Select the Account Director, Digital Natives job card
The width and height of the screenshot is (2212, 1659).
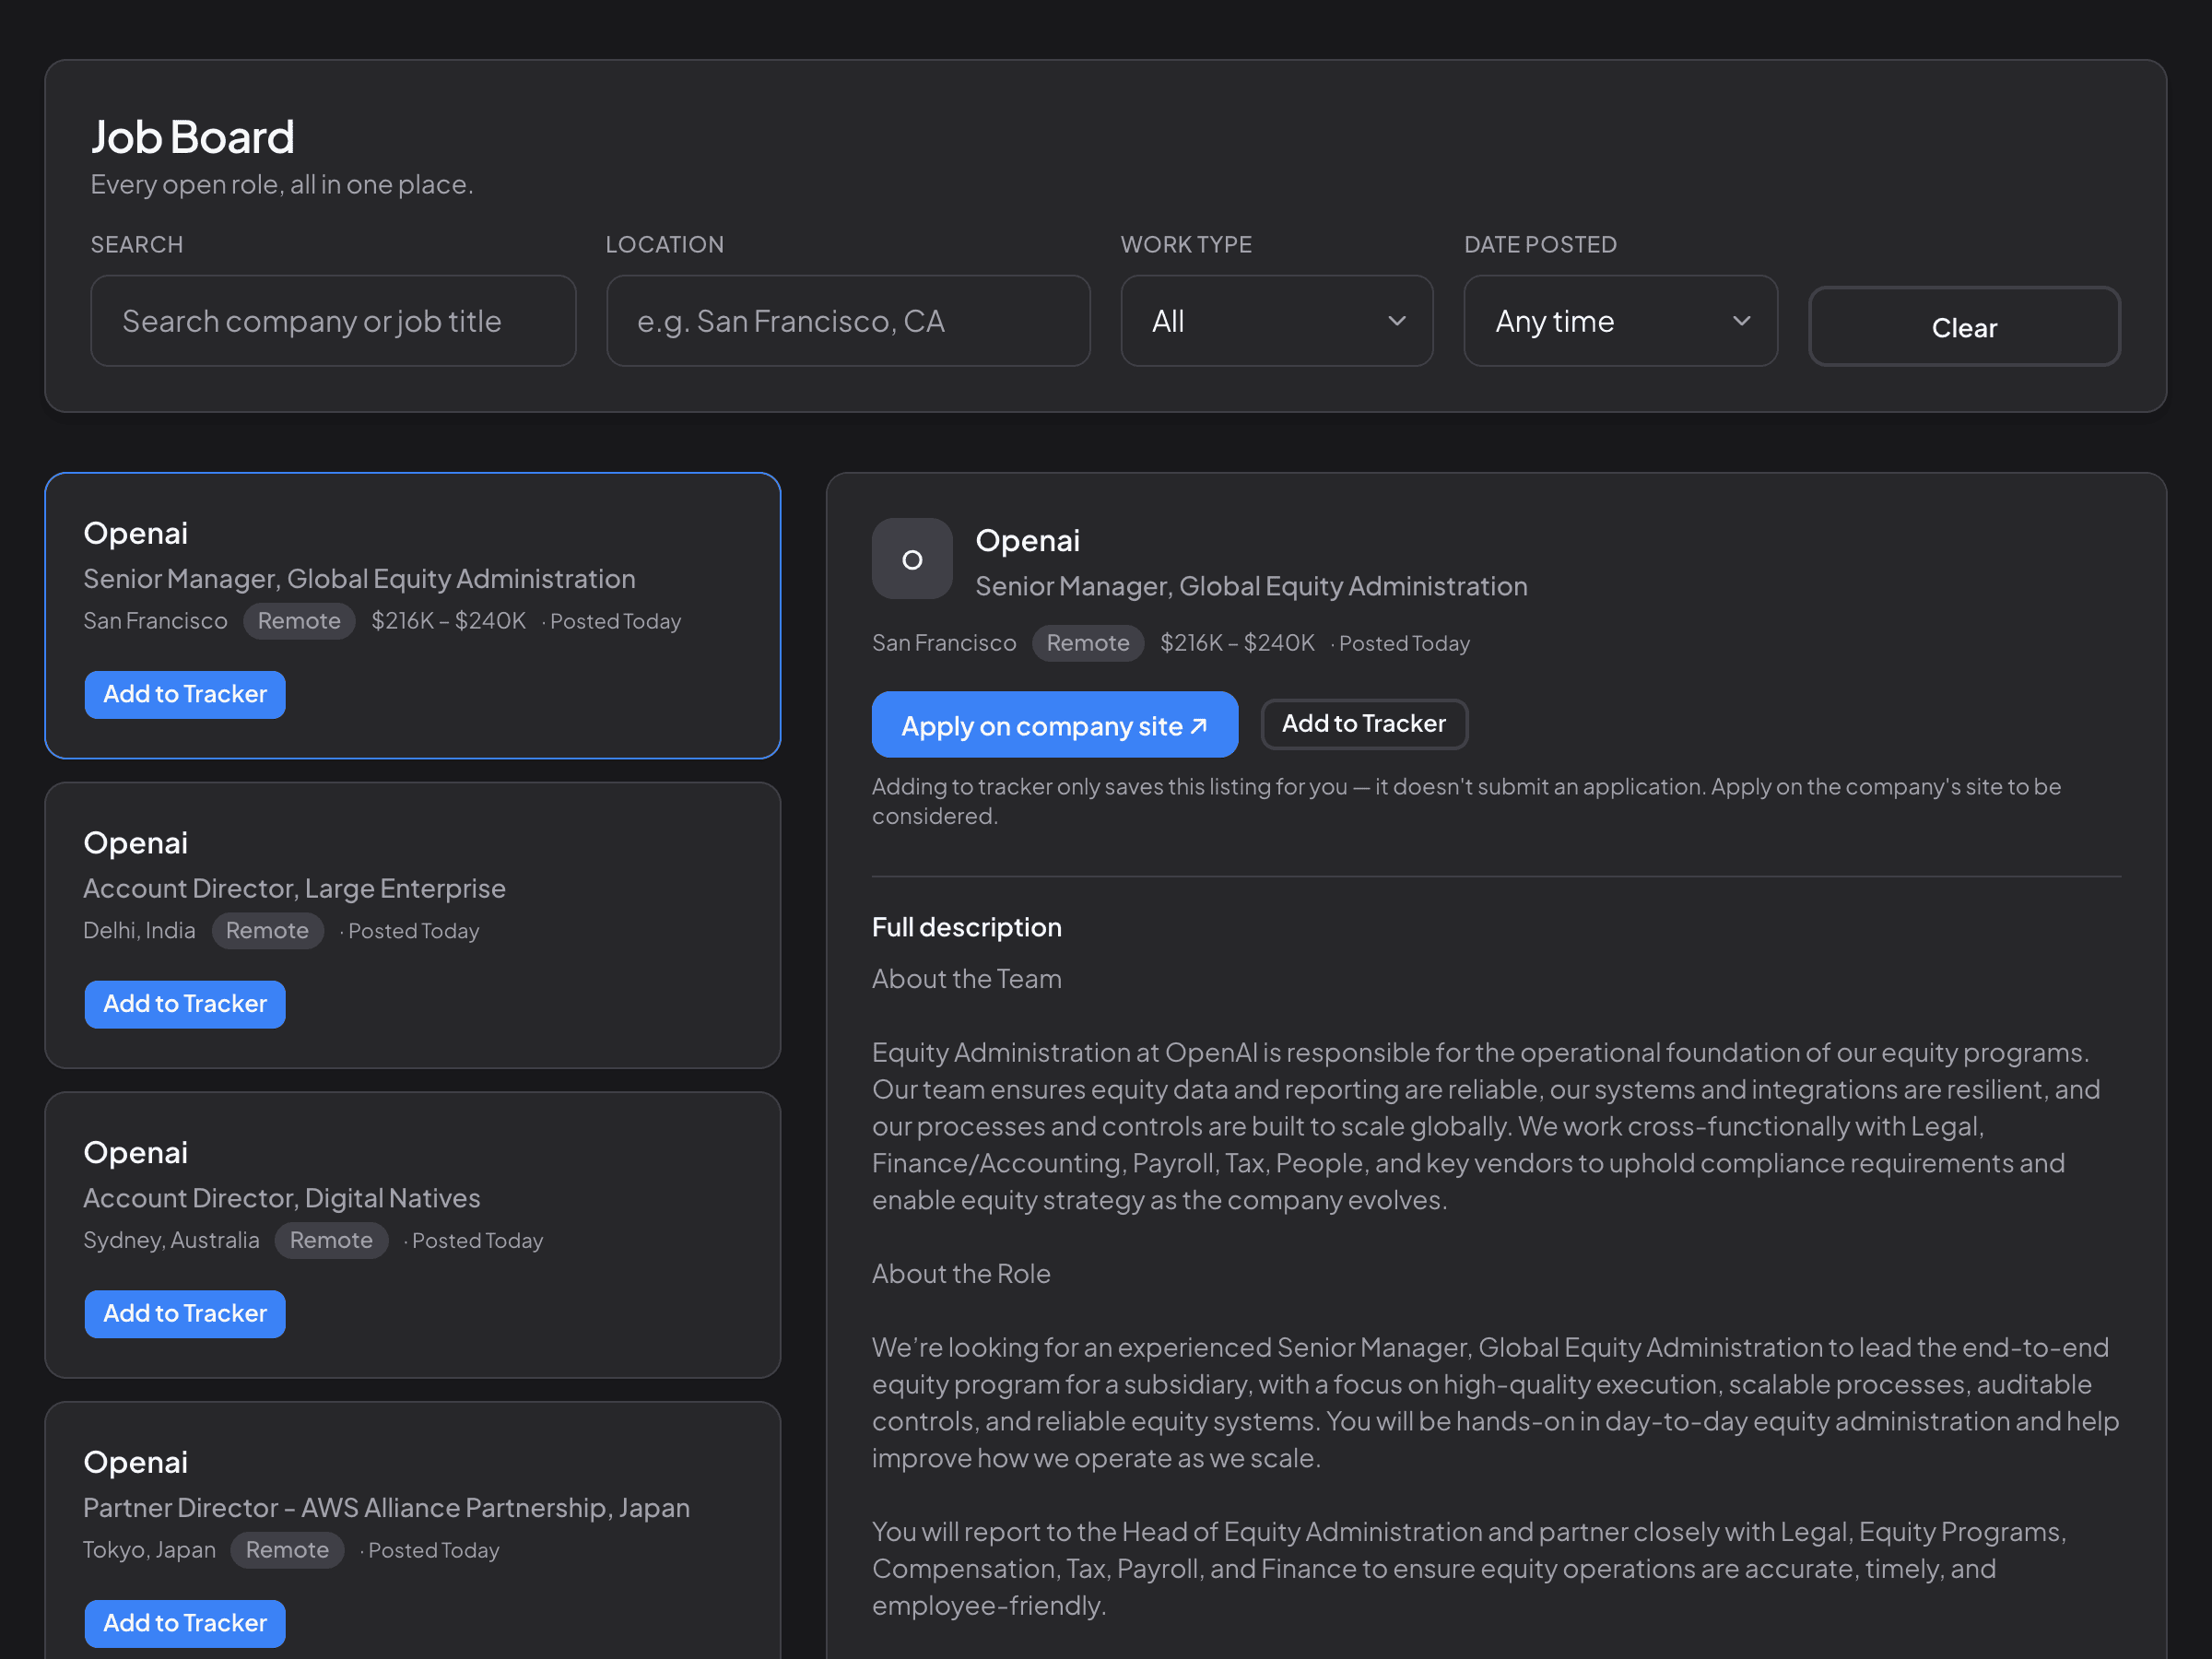[412, 1235]
